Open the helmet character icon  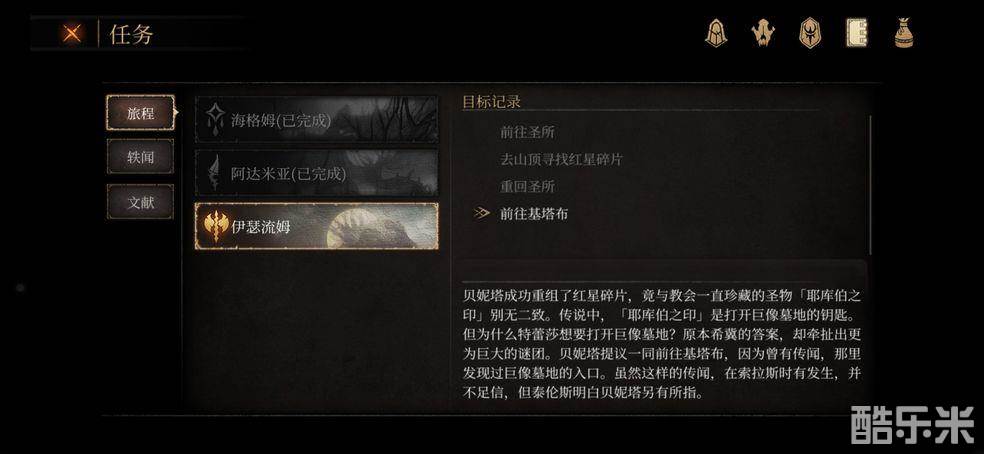point(715,33)
